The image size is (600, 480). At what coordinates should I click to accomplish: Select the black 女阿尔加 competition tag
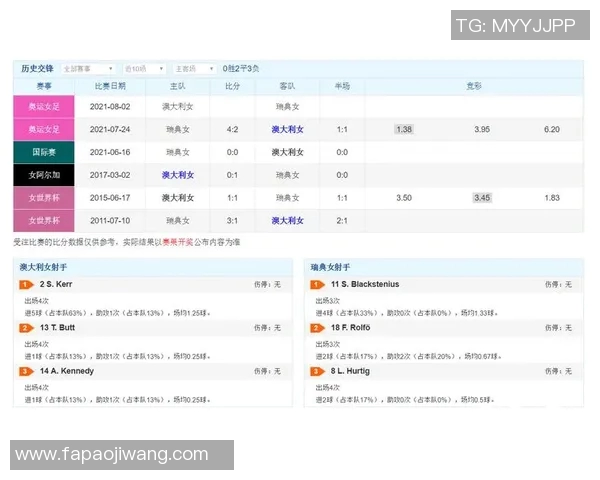[44, 175]
